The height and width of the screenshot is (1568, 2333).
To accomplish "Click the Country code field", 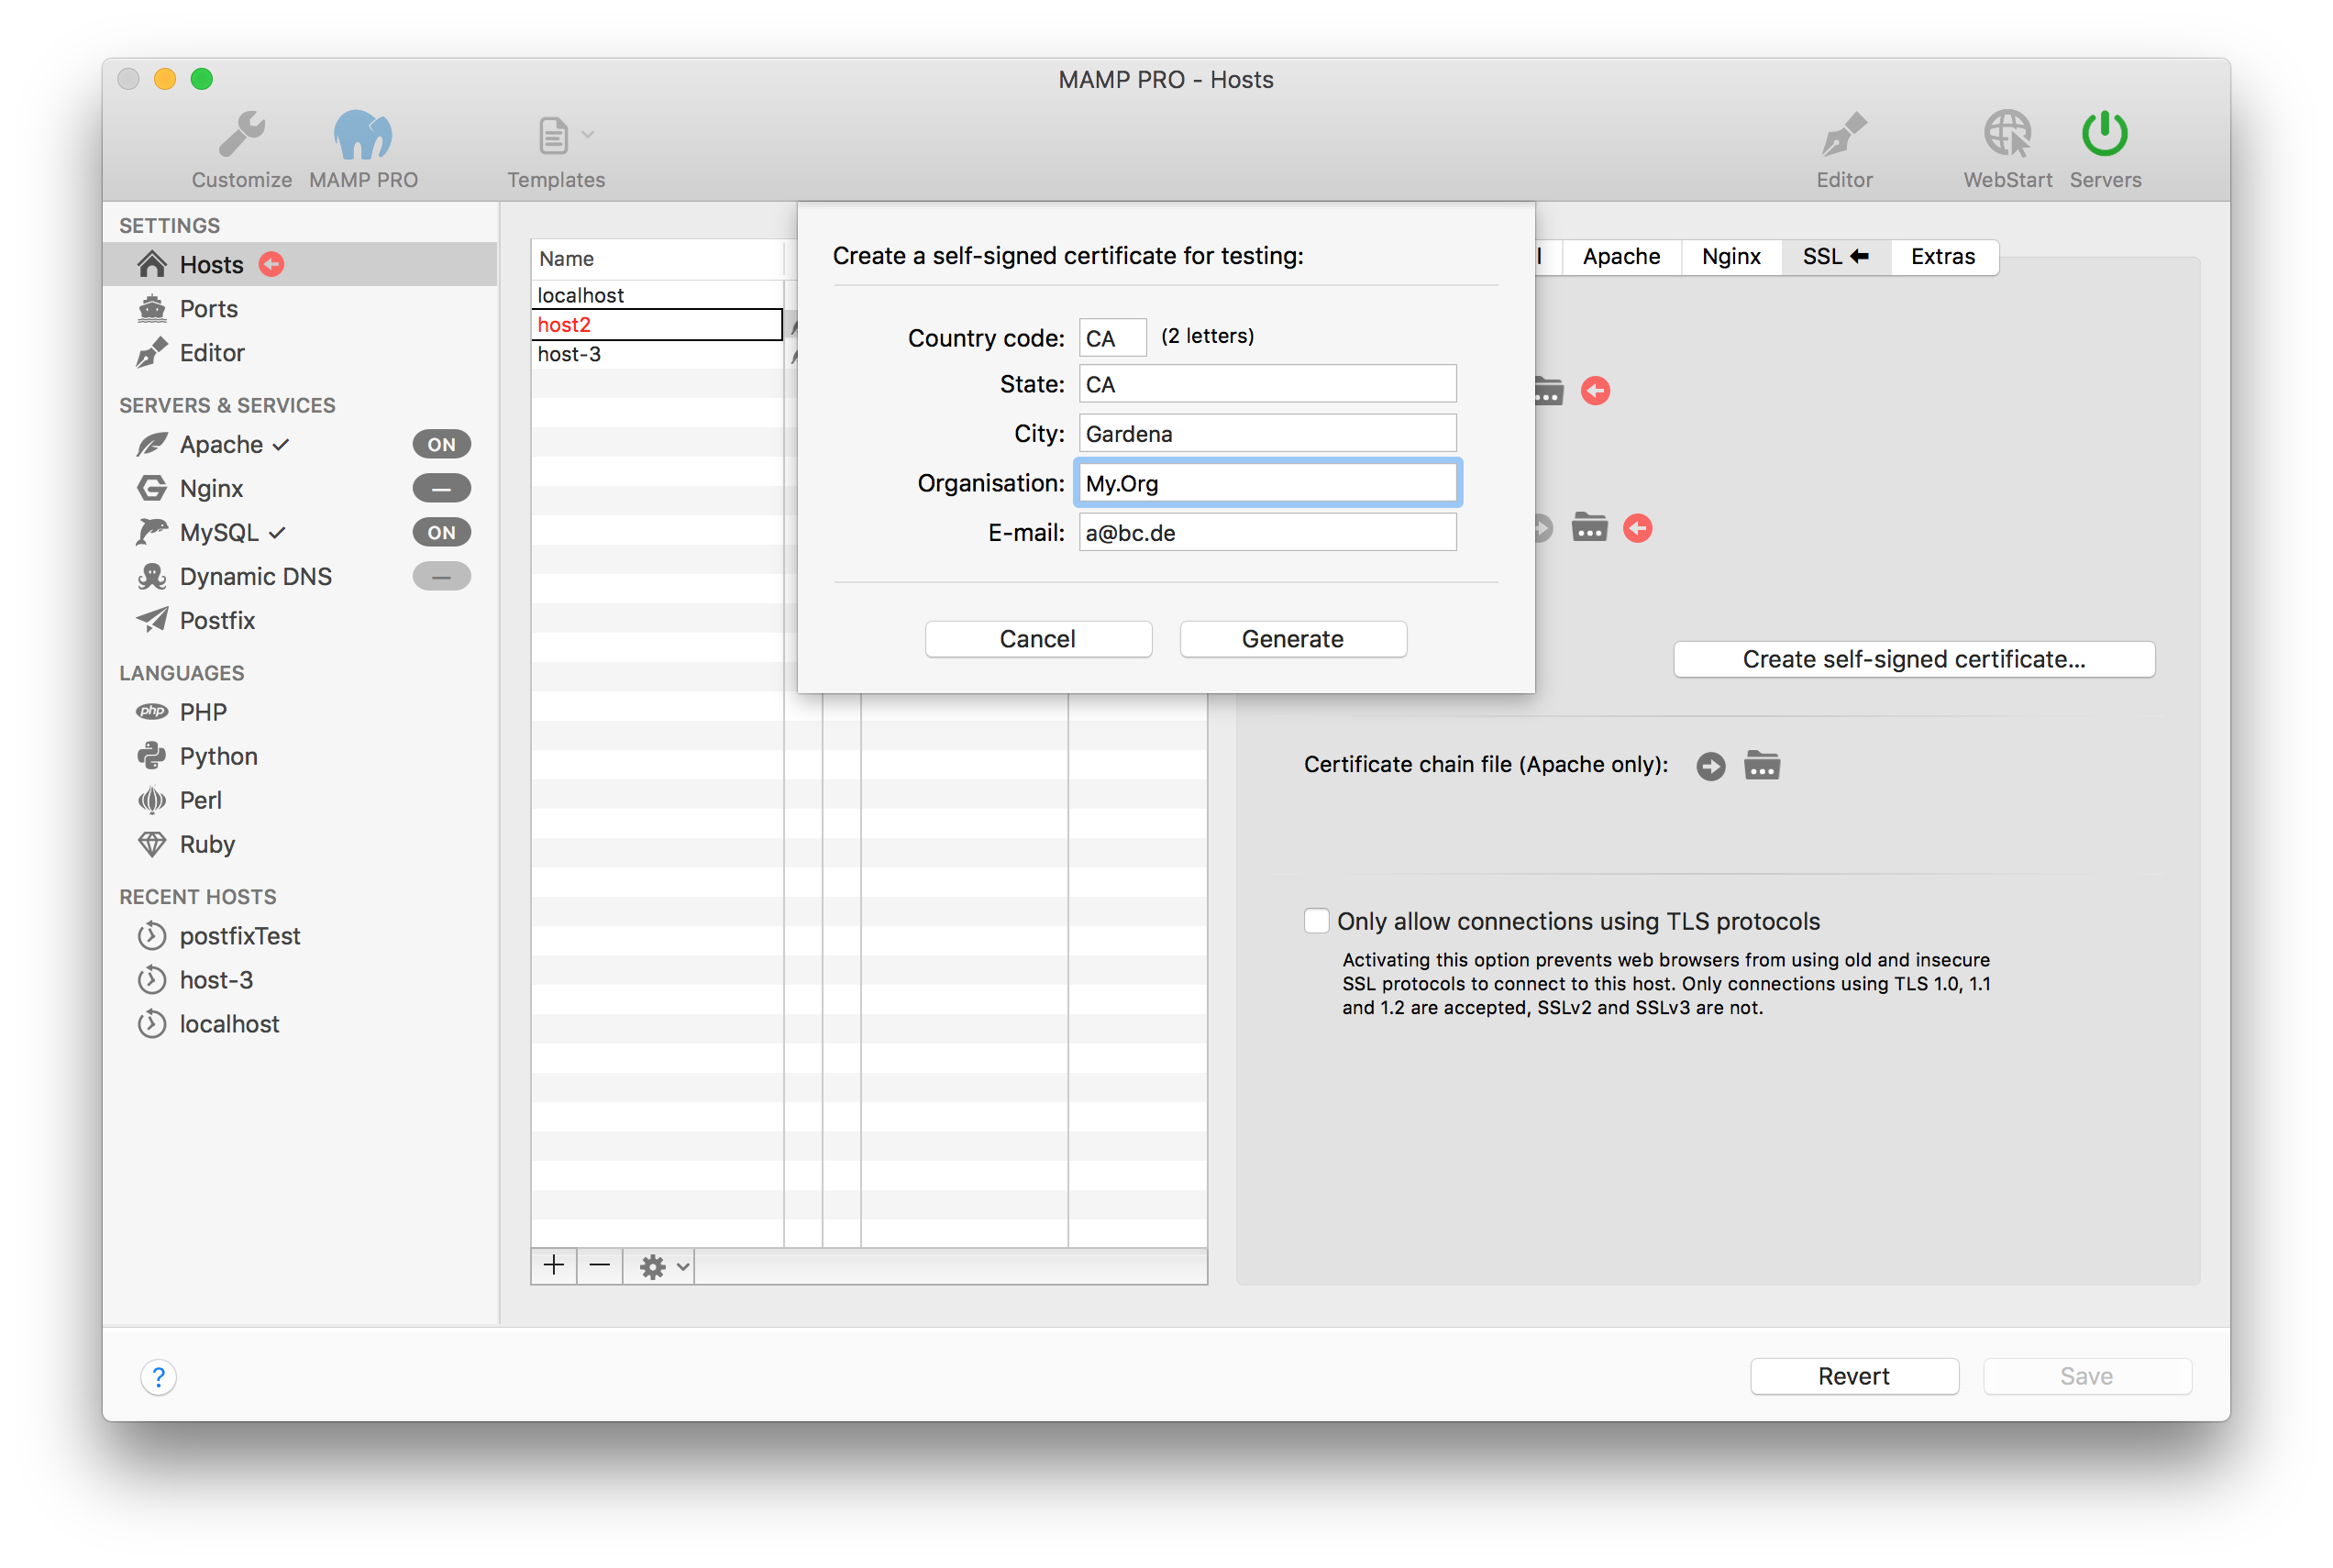I will tap(1112, 338).
